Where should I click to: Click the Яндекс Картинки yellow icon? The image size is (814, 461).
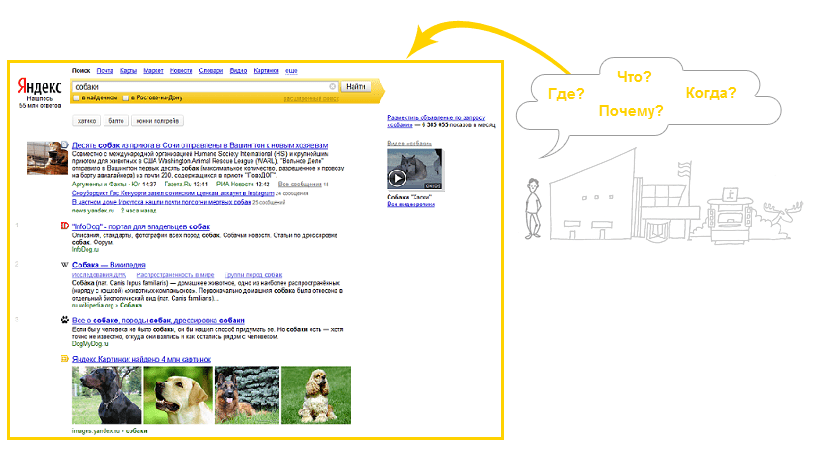64,359
